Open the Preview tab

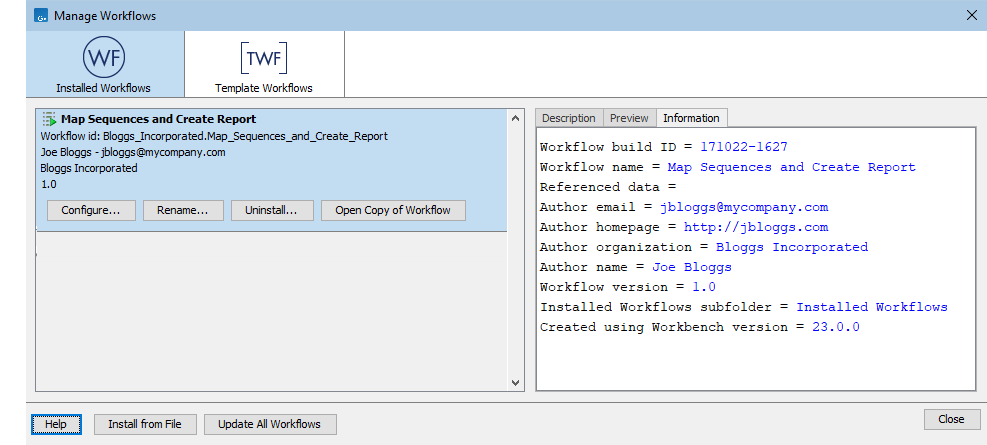click(x=629, y=118)
